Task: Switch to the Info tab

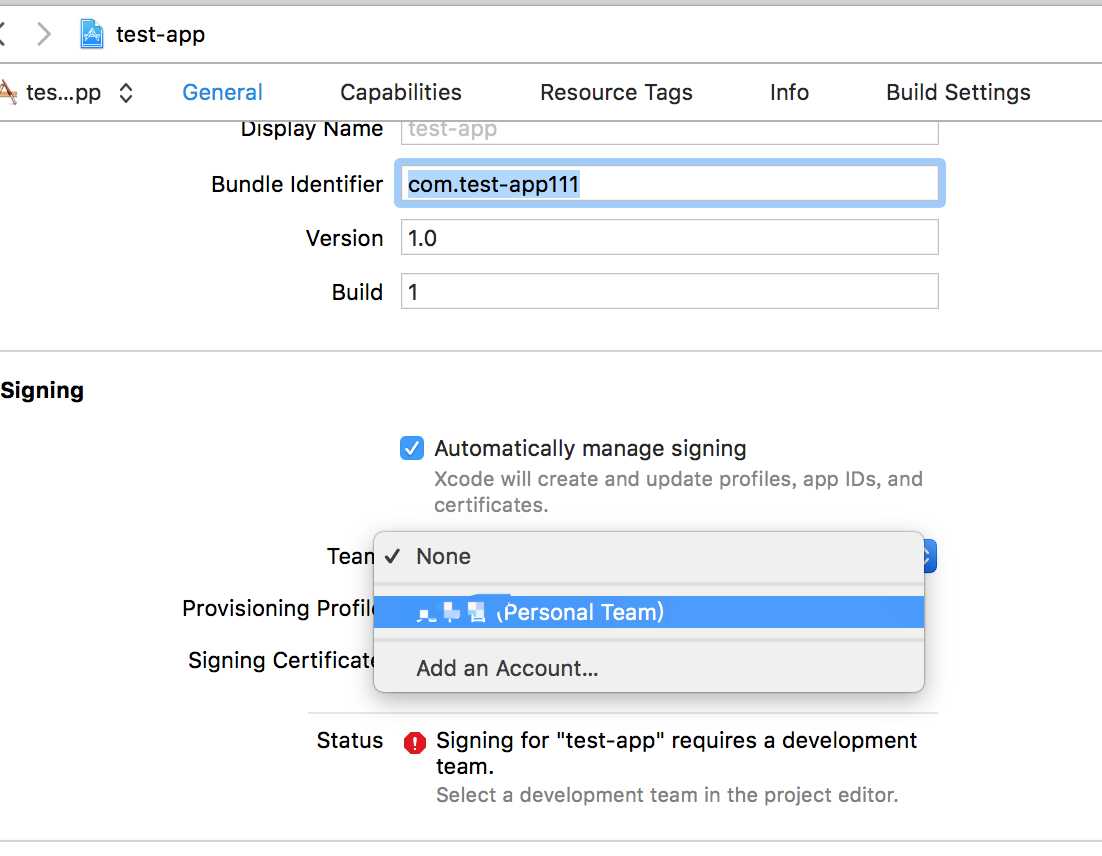Action: (789, 92)
